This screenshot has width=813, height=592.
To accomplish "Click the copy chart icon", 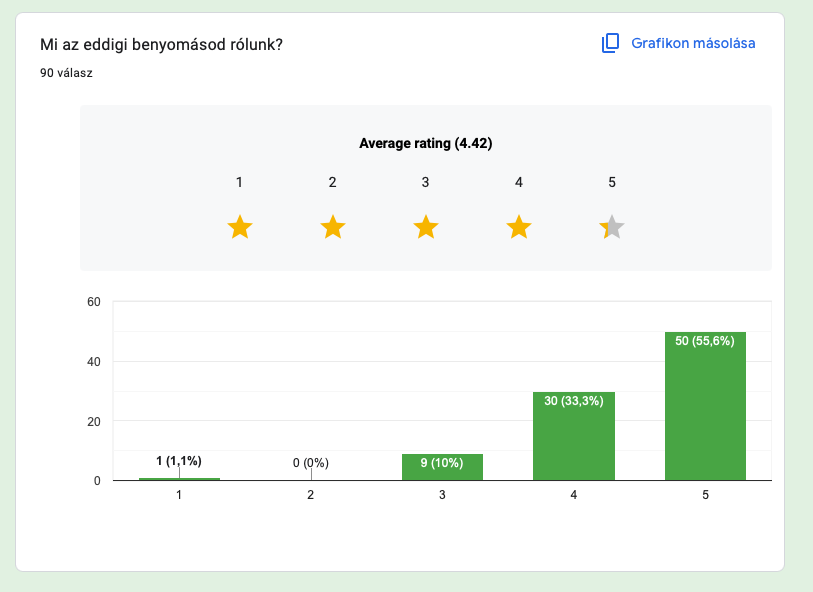I will (610, 43).
